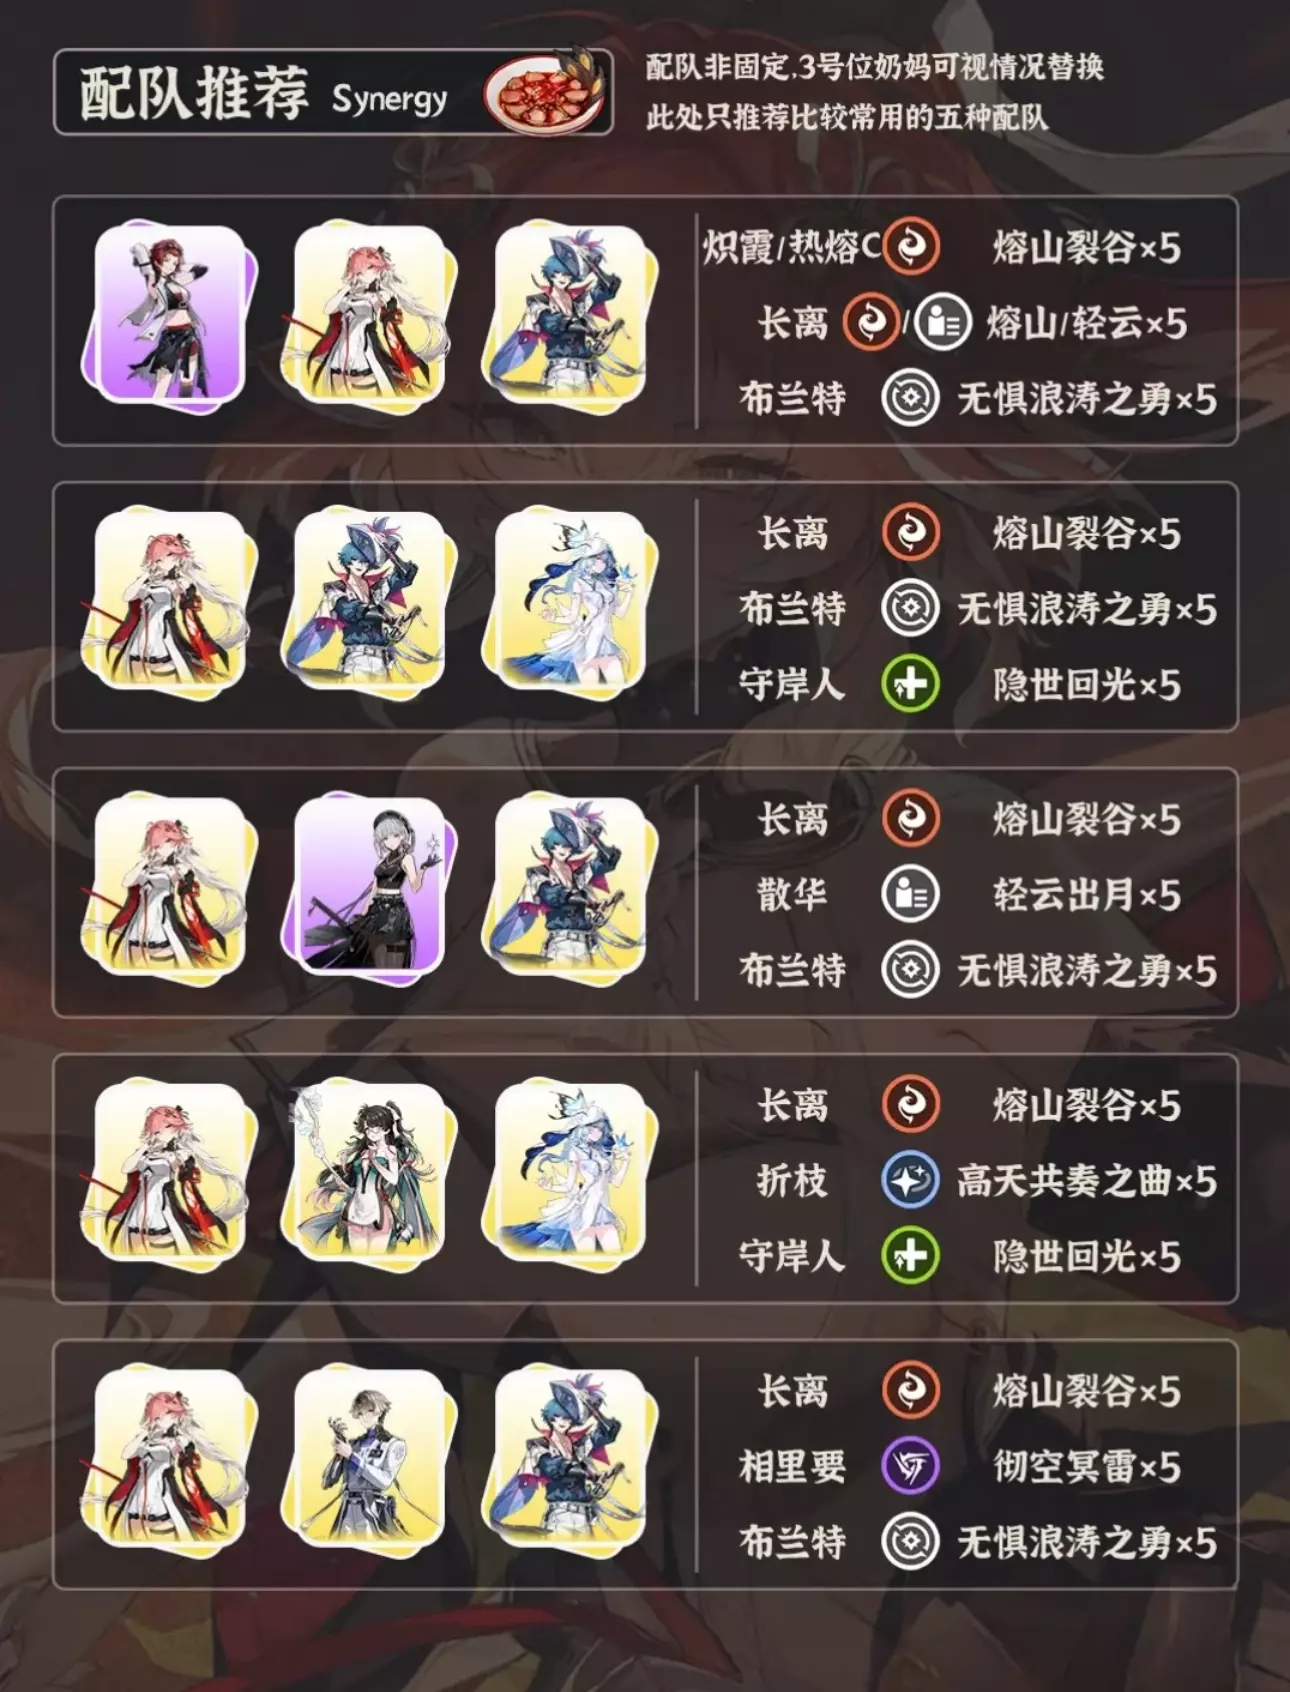Viewport: 1290px width, 1692px height.
Task: Click the food dish icon in the header
Action: [545, 89]
